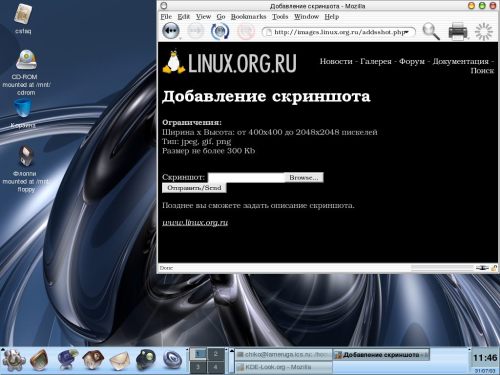Click the Back arrow in Mozilla toolbar

coord(171,31)
